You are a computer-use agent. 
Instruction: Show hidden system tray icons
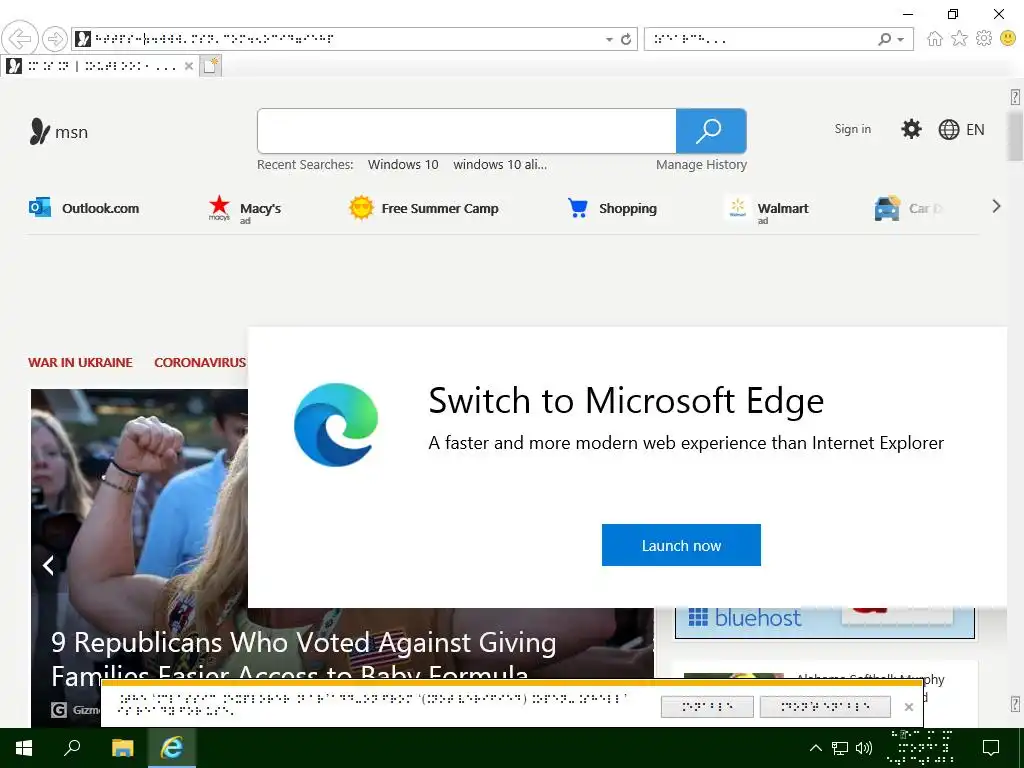[816, 748]
